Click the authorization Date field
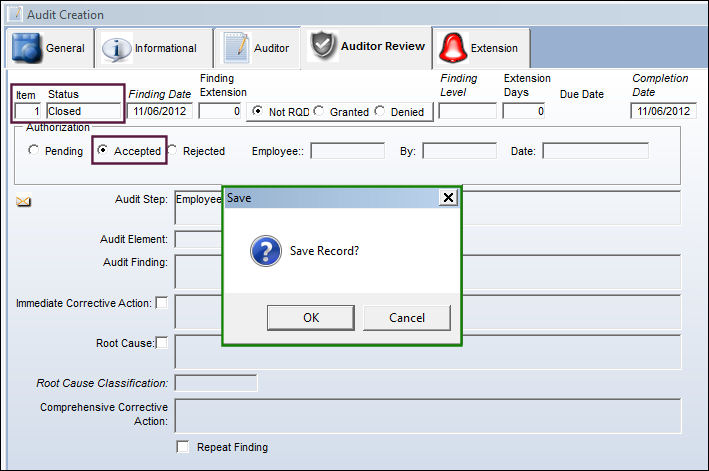This screenshot has width=709, height=471. click(596, 151)
